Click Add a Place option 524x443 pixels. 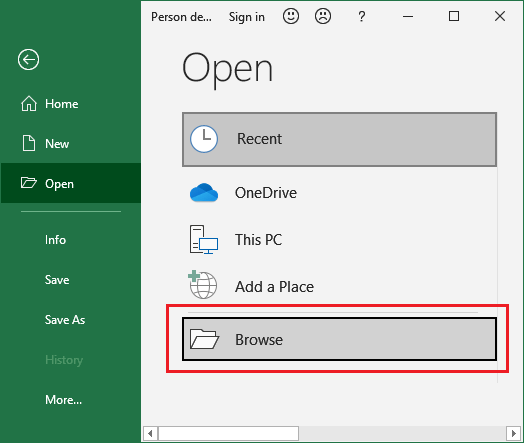tap(339, 286)
